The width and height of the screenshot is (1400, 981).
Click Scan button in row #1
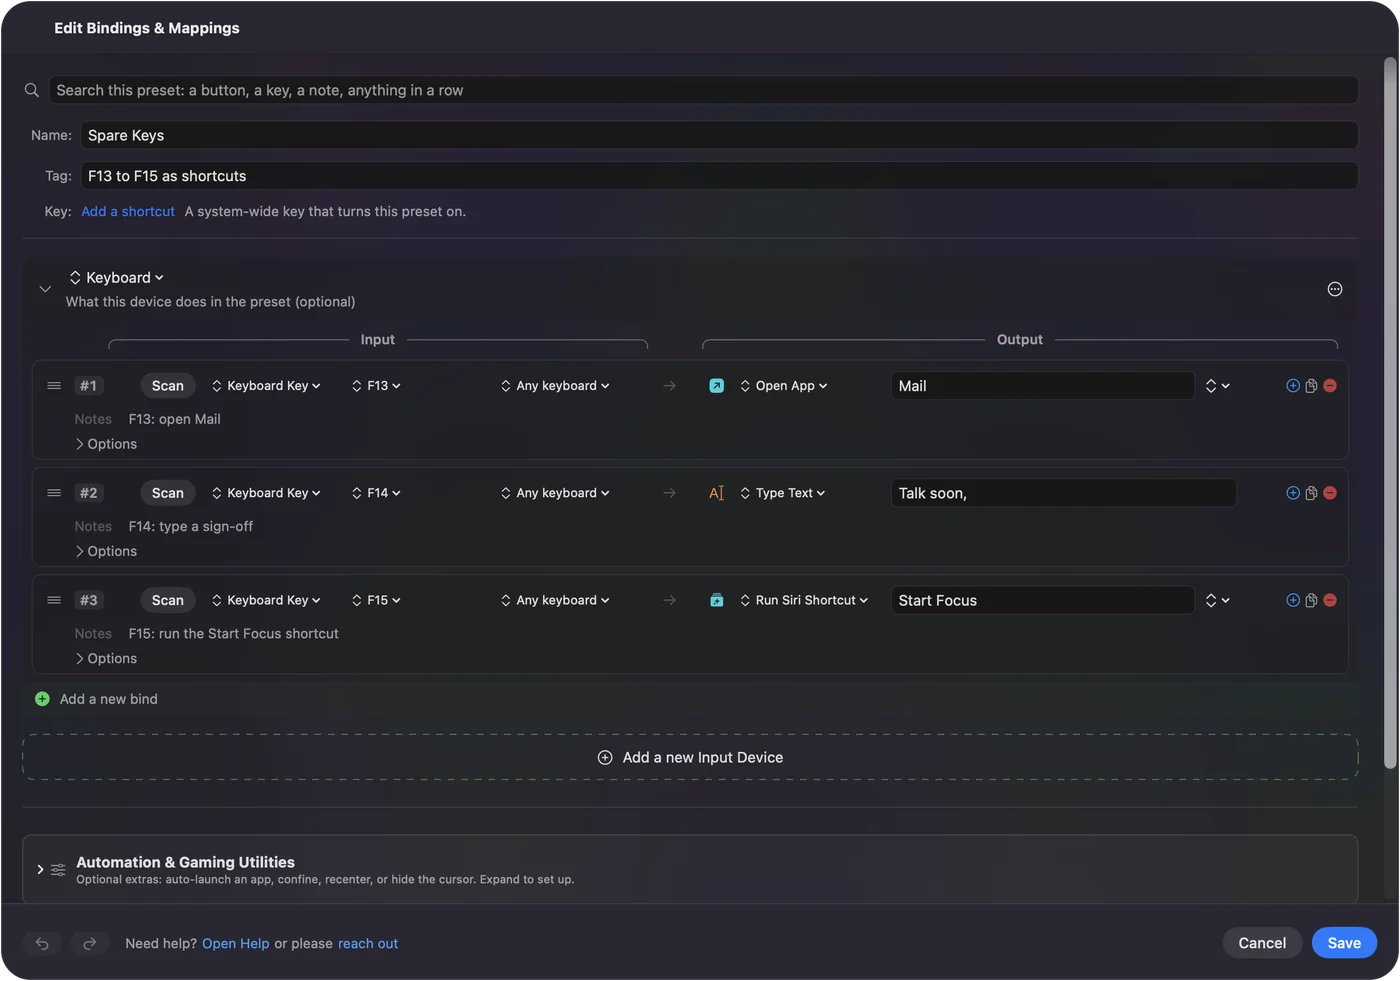pyautogui.click(x=168, y=386)
